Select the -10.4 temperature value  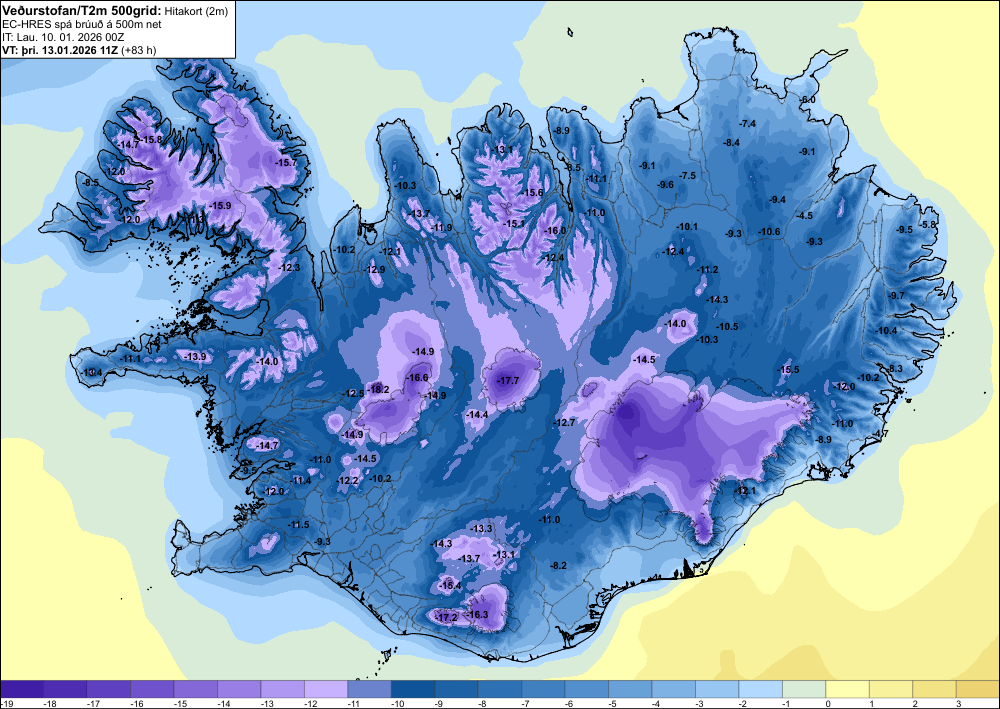pos(886,330)
